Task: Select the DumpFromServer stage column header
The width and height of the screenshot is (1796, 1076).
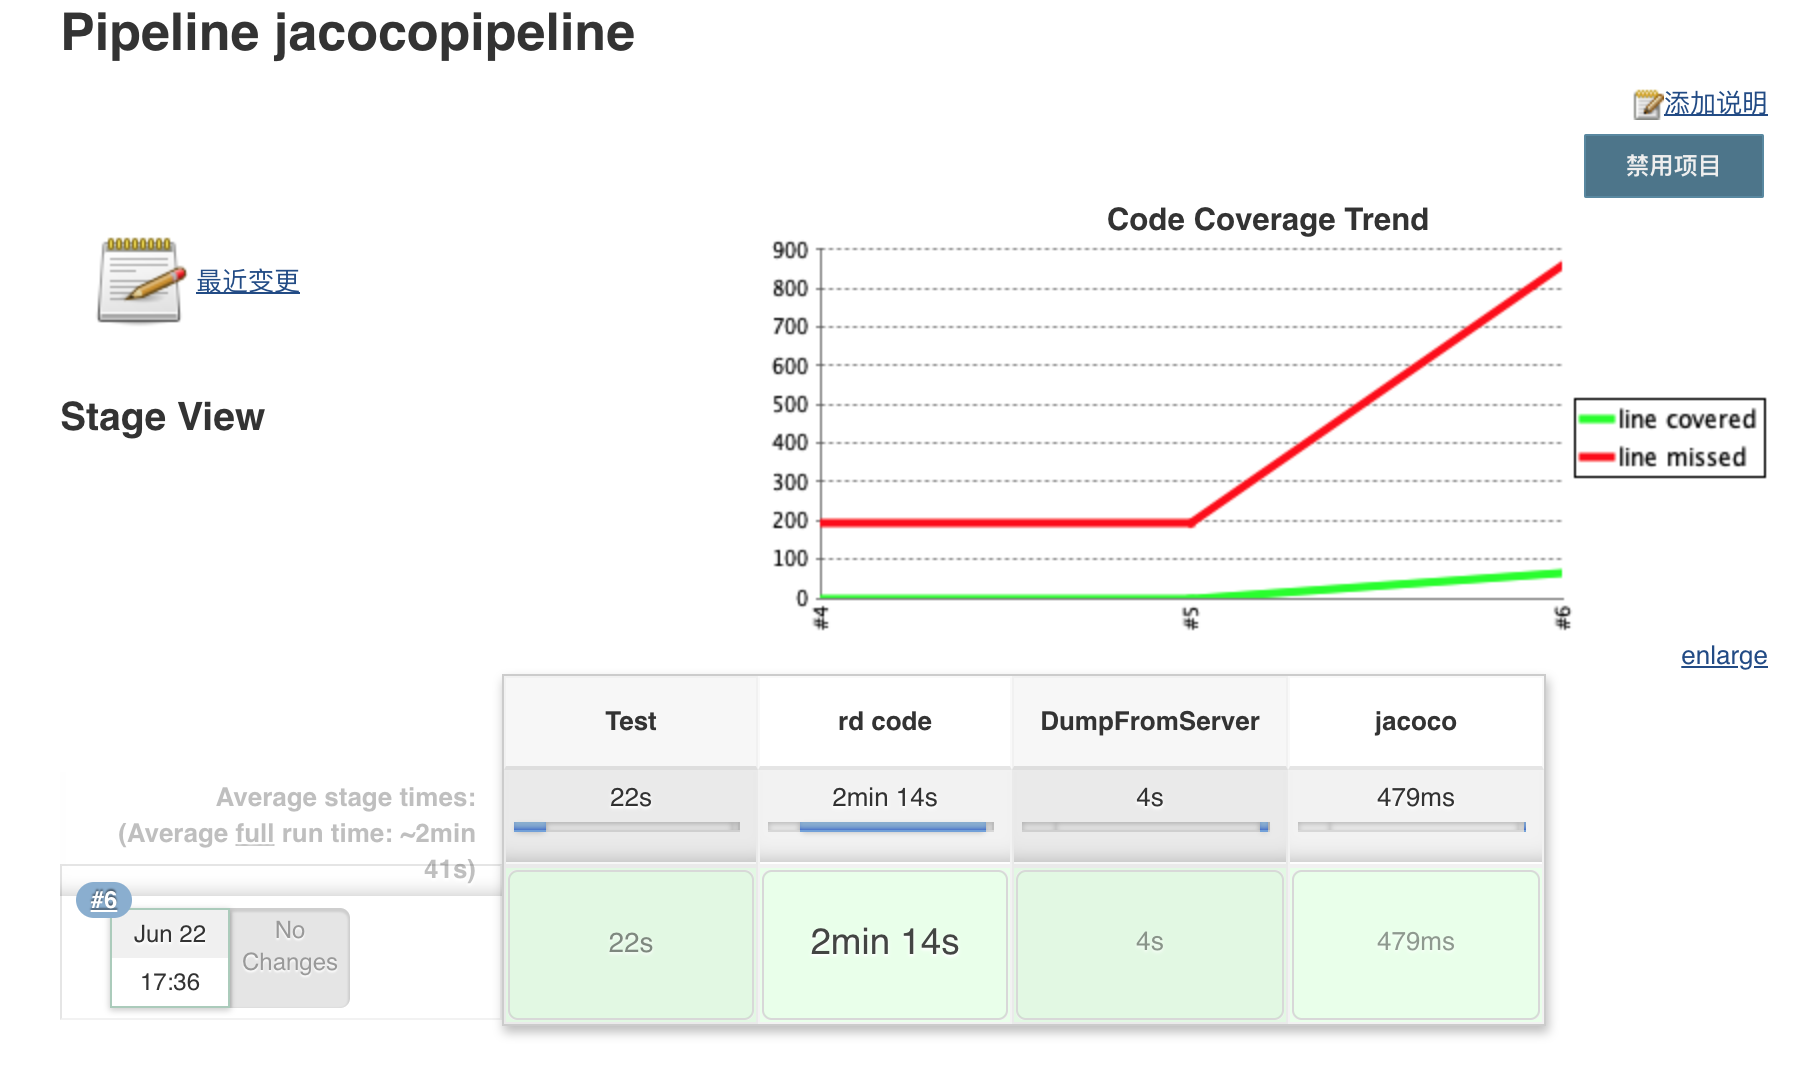Action: point(1149,720)
